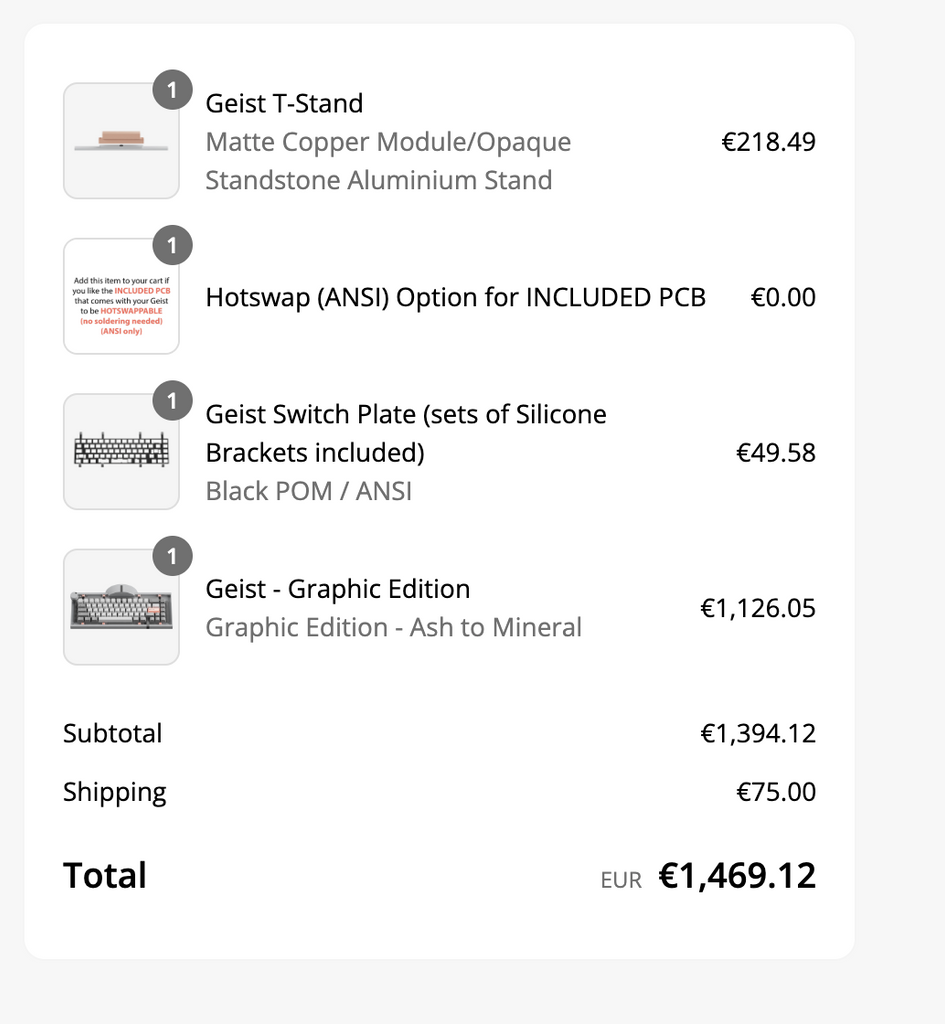This screenshot has height=1024, width=945.
Task: Select the Hotswap (ANSI) Option product title
Action: tap(455, 297)
